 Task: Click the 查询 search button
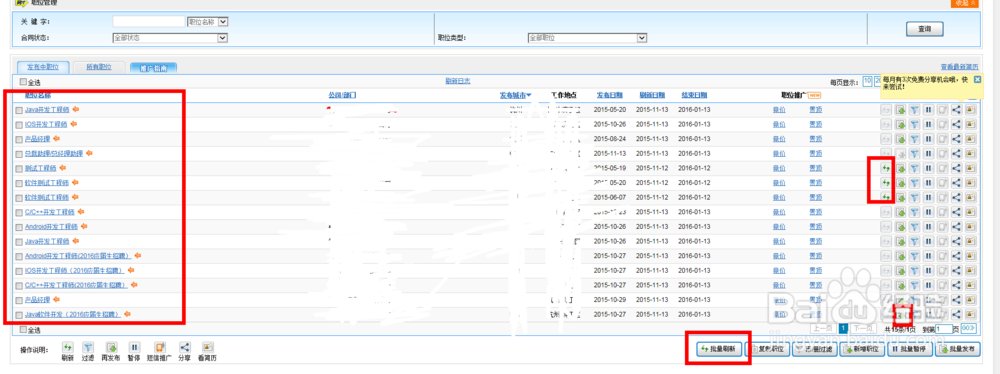(x=925, y=29)
